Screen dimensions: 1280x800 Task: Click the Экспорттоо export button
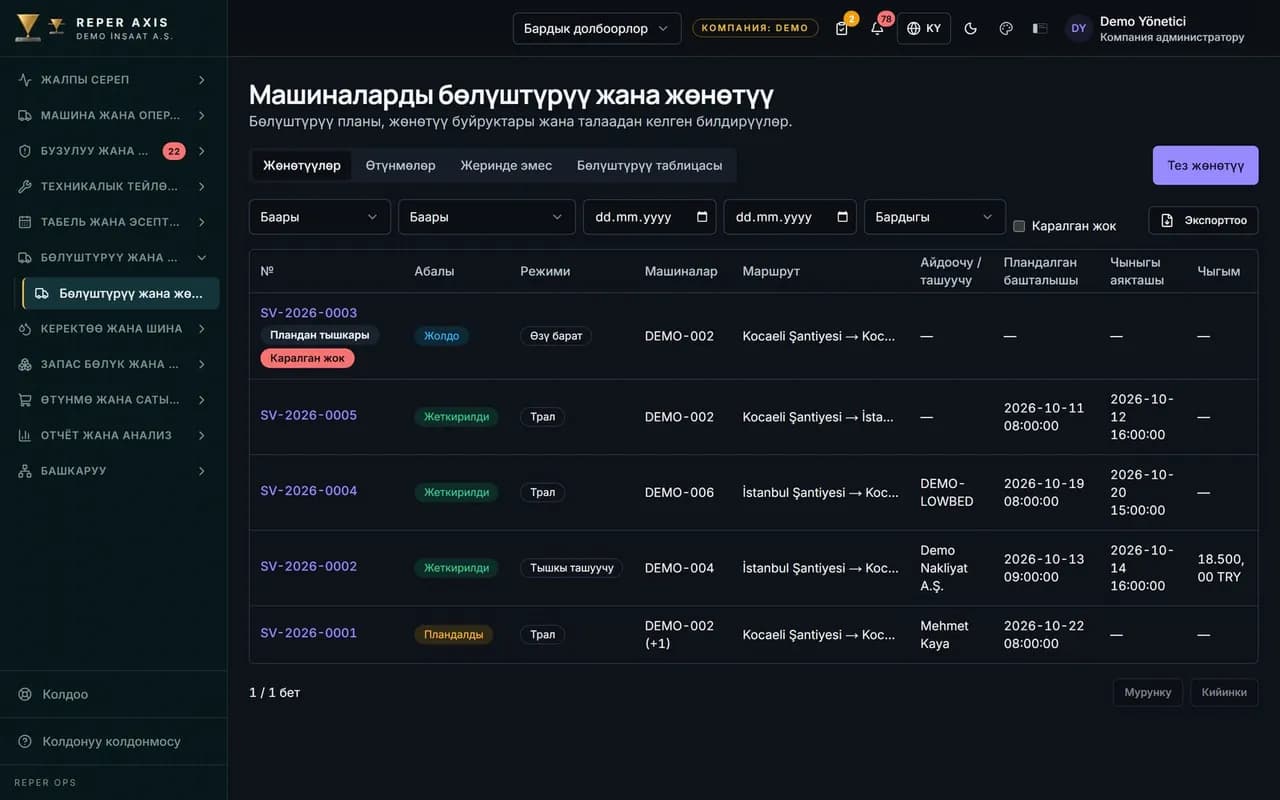tap(1204, 220)
